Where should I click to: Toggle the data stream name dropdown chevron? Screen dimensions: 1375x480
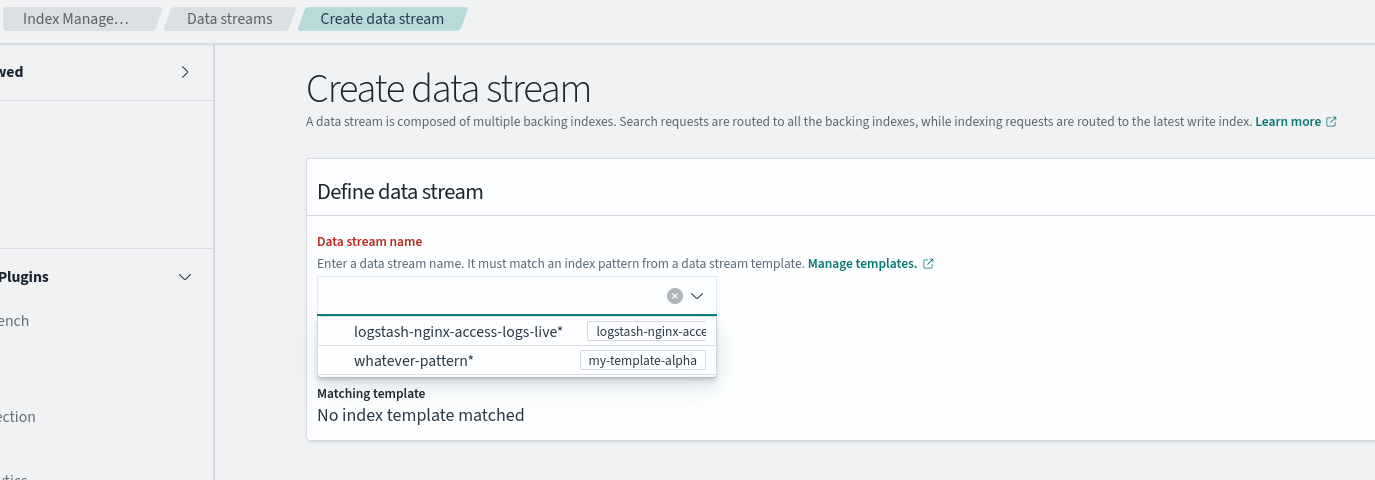pos(698,296)
